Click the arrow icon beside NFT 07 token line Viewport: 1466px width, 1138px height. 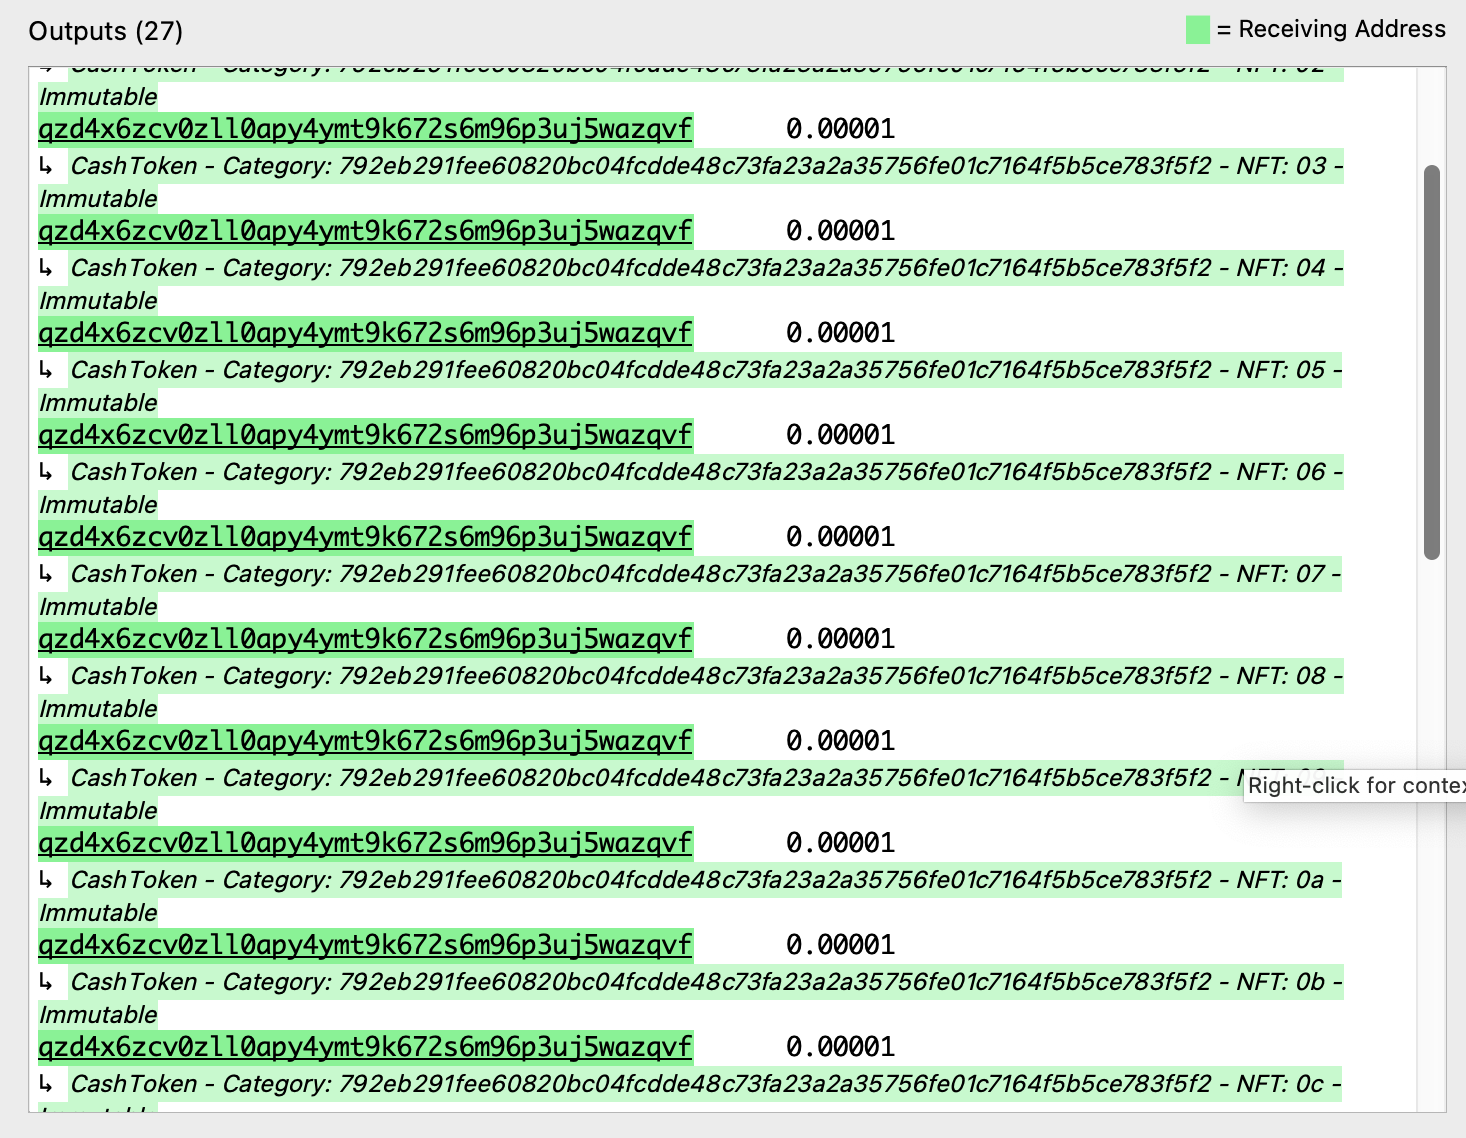[x=46, y=574]
